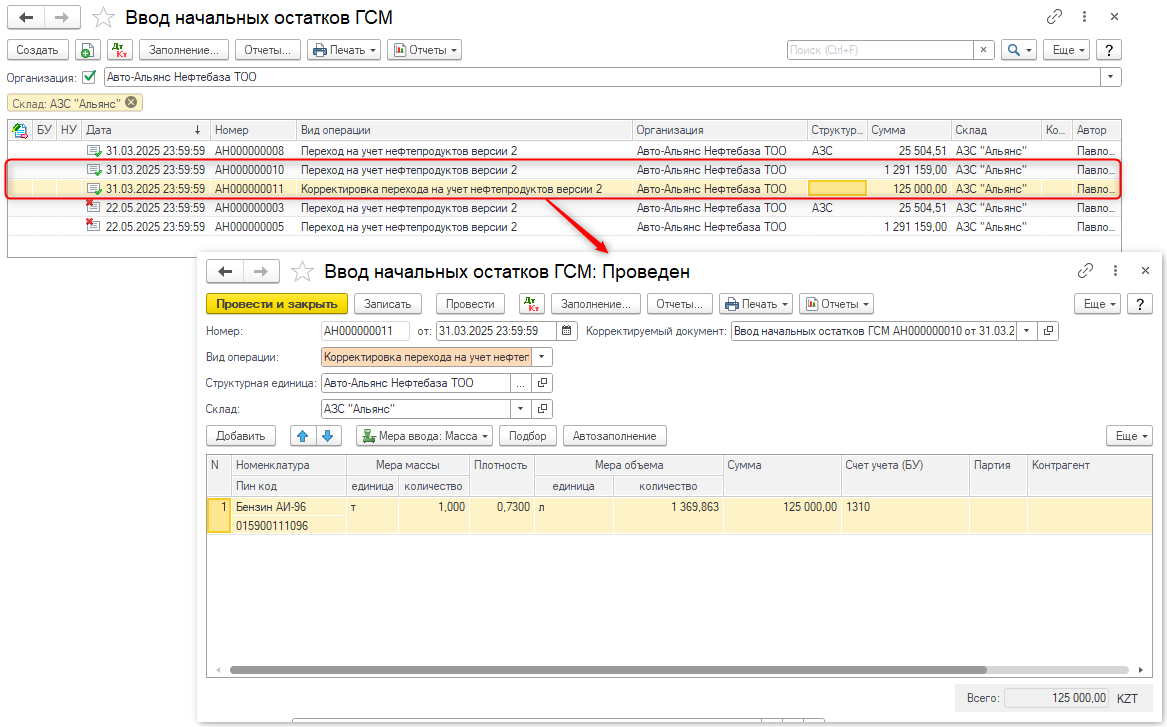Click the link icon in document title bar

pyautogui.click(x=1085, y=271)
